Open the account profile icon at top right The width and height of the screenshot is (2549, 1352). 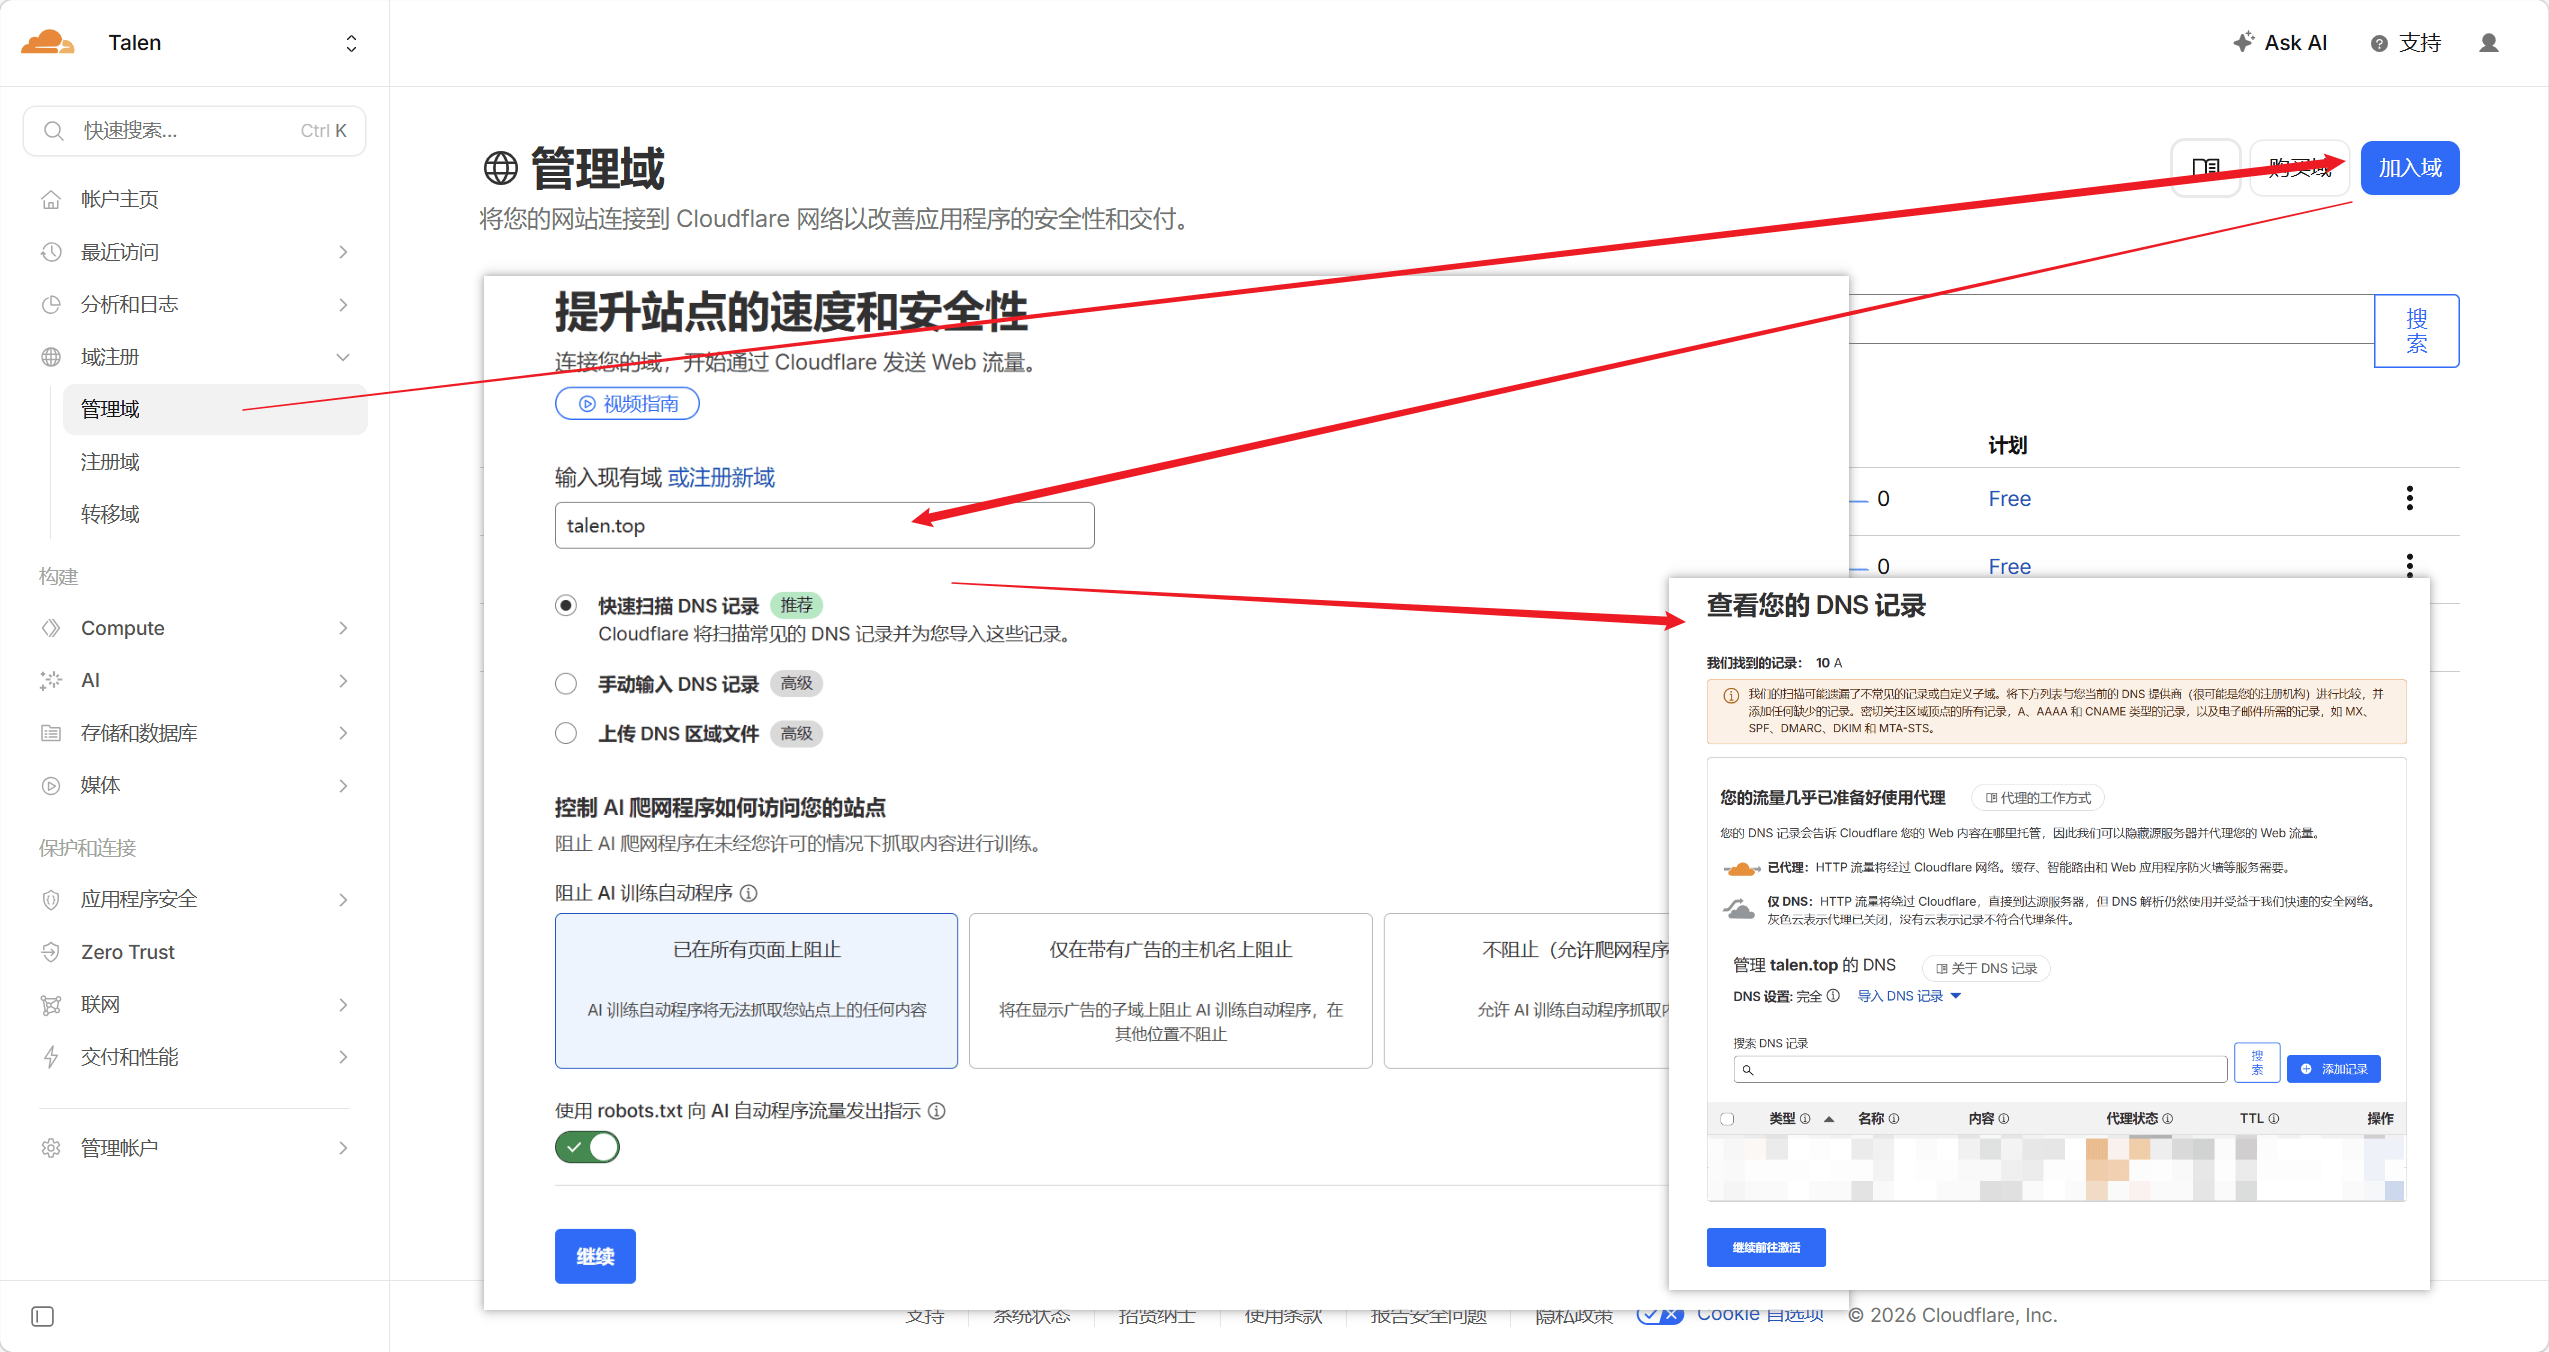coord(2487,42)
